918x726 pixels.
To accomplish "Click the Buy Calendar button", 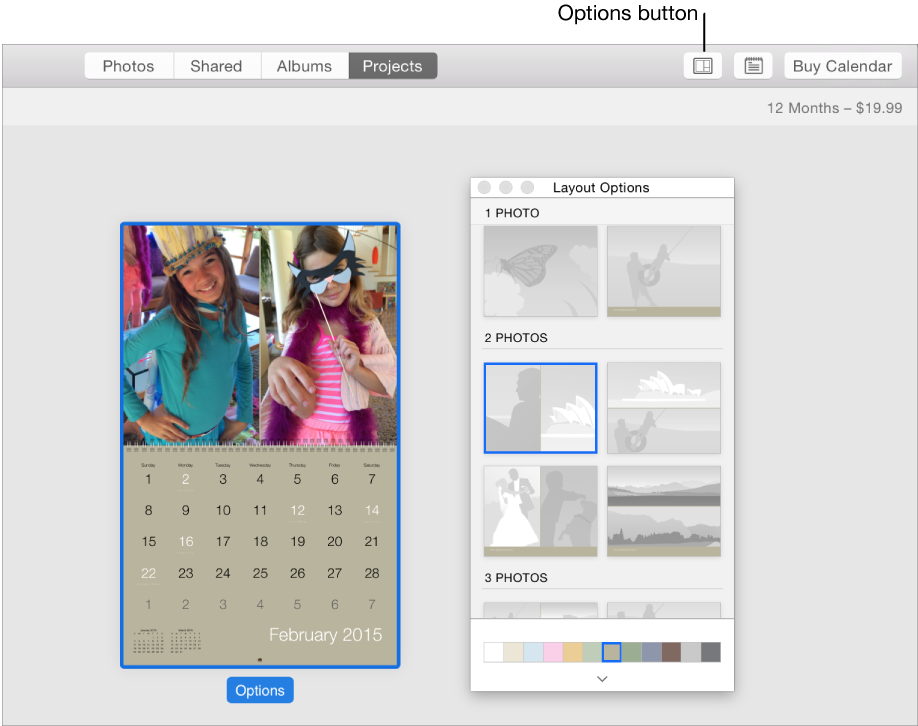I will [842, 65].
